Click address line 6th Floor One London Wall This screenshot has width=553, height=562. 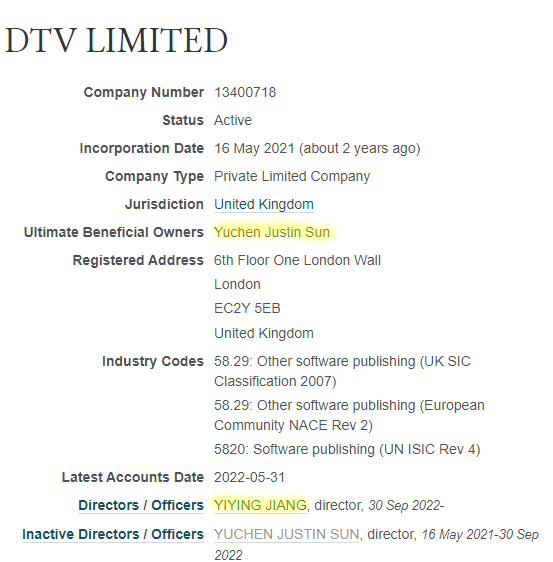[297, 260]
